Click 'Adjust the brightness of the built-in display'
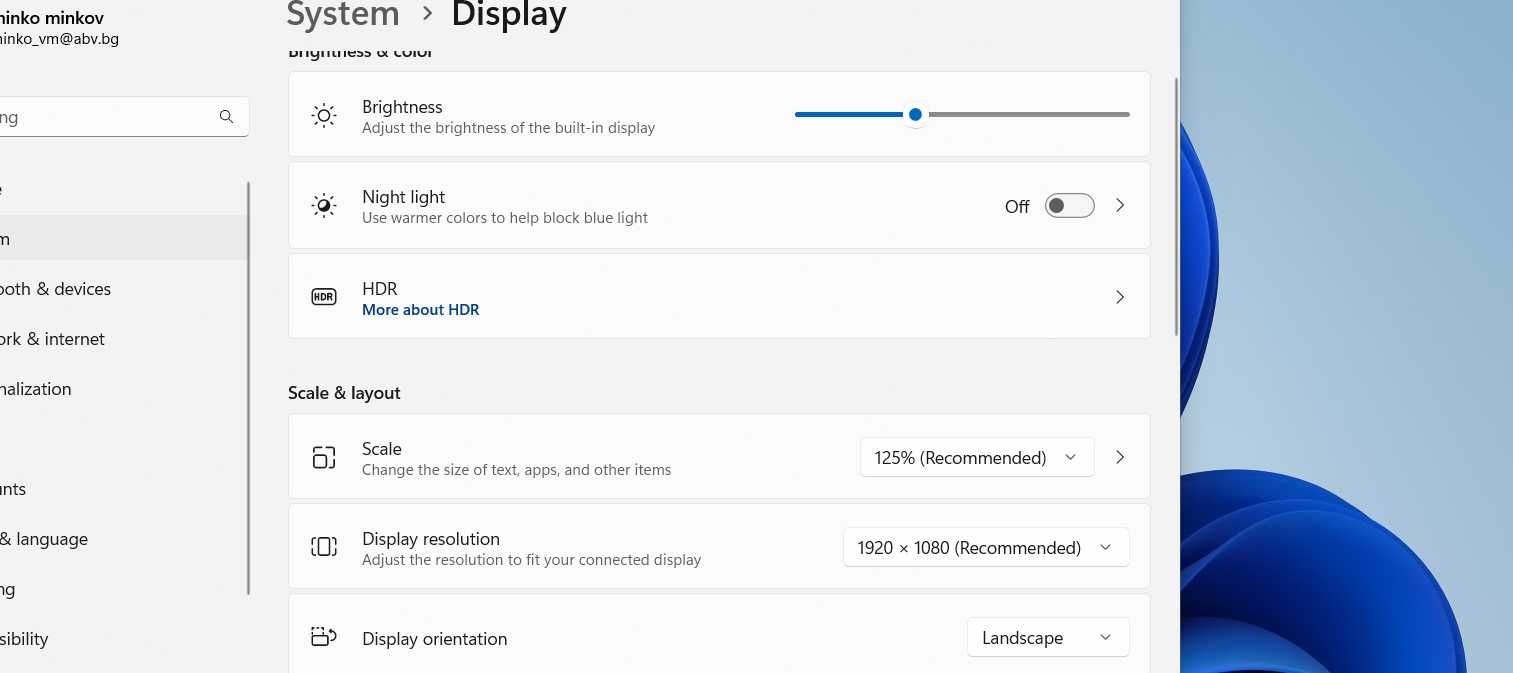Viewport: 1513px width, 673px height. [508, 128]
